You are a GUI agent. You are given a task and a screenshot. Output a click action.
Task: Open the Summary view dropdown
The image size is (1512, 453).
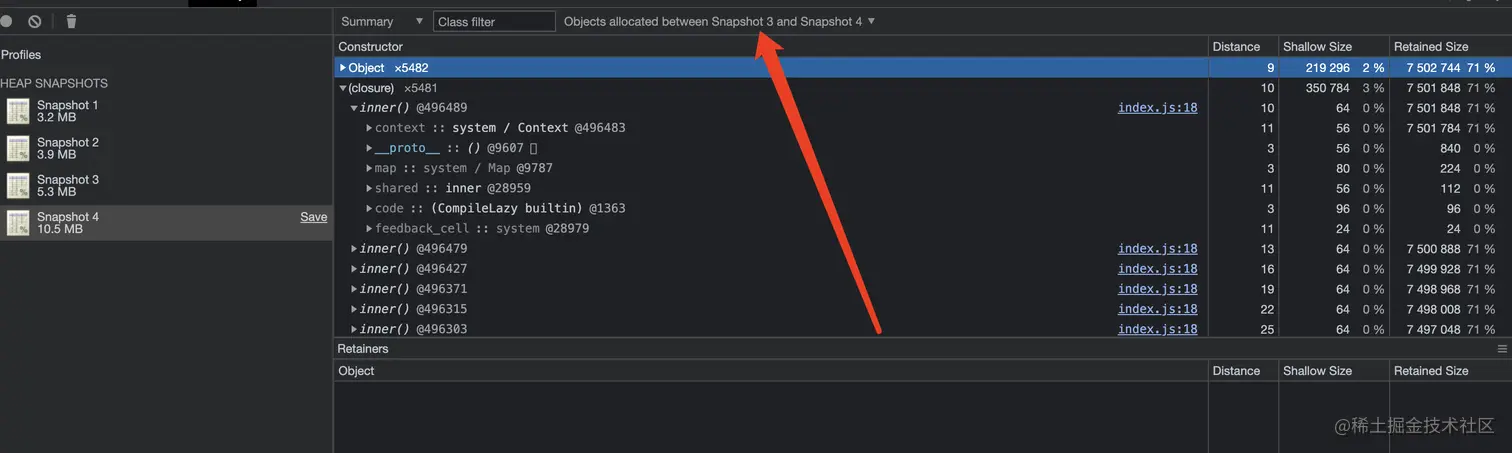point(381,21)
